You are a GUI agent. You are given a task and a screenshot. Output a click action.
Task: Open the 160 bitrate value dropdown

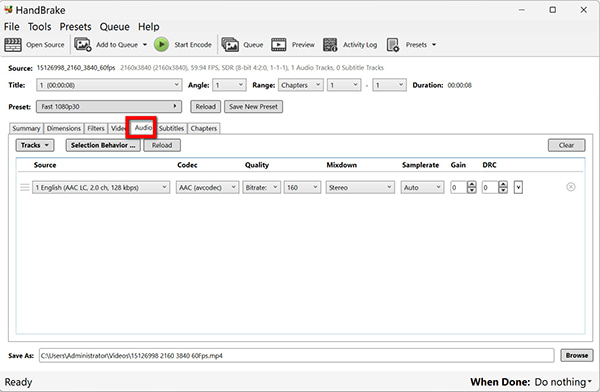pos(302,188)
